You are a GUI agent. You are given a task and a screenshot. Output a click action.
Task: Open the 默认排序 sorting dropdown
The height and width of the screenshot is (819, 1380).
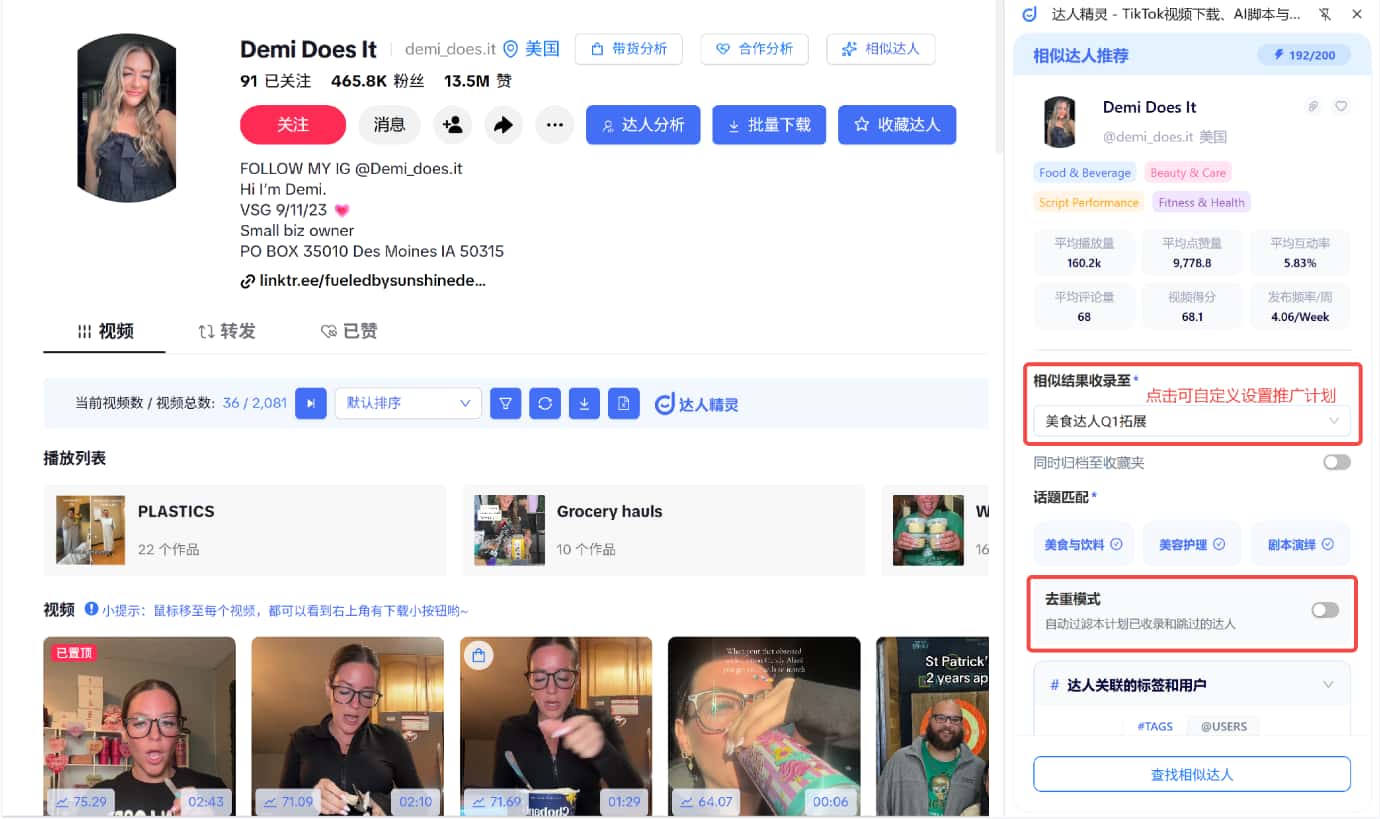click(x=407, y=403)
